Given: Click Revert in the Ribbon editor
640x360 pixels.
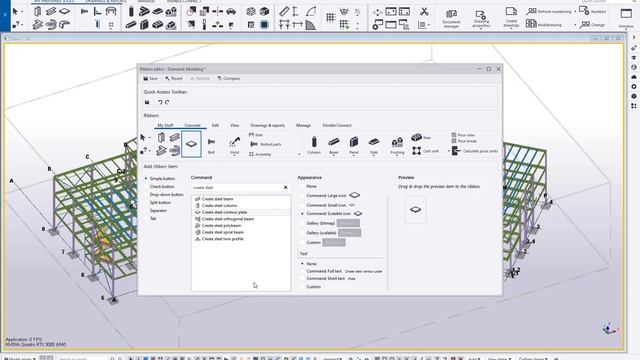Looking at the screenshot, I should coord(174,78).
